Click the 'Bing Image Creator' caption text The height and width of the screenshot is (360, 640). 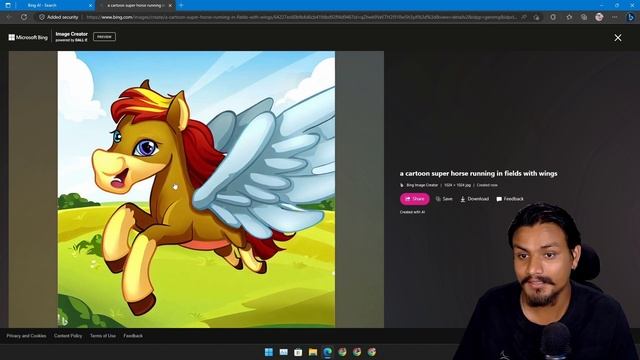point(422,185)
